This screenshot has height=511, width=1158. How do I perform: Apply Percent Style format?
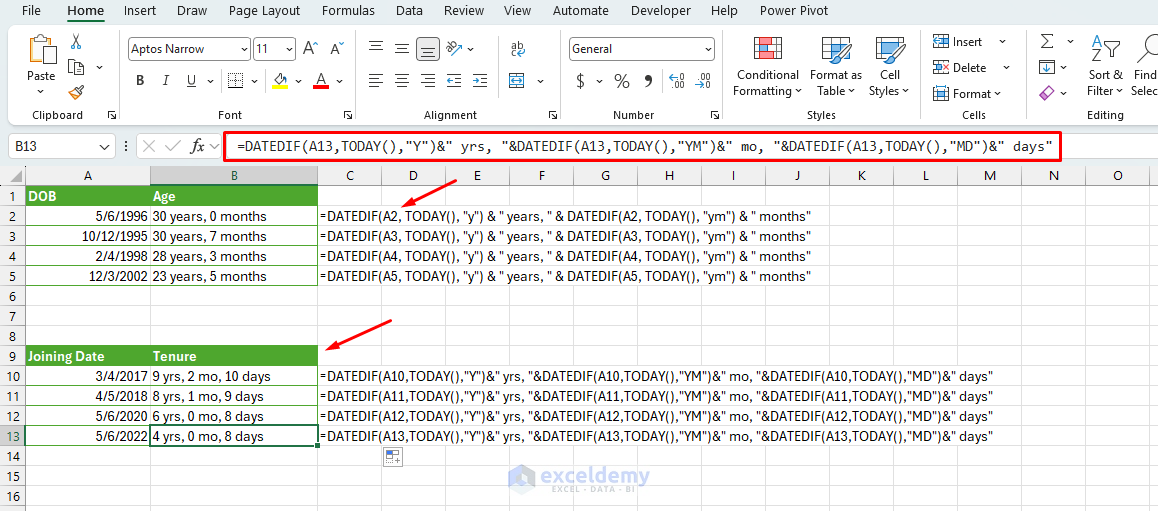pyautogui.click(x=622, y=80)
